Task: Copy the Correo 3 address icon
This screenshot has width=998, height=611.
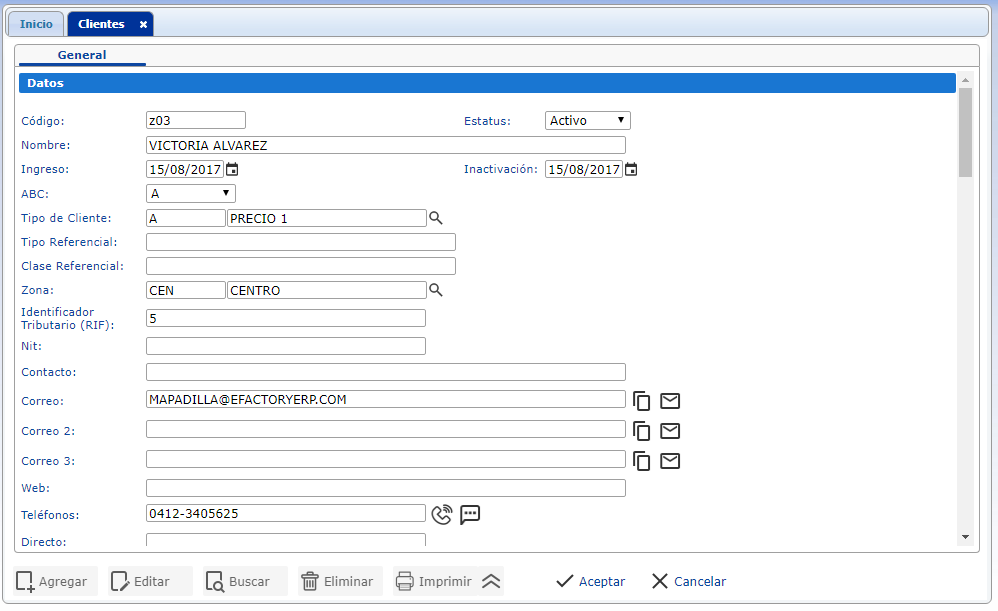Action: [x=642, y=461]
